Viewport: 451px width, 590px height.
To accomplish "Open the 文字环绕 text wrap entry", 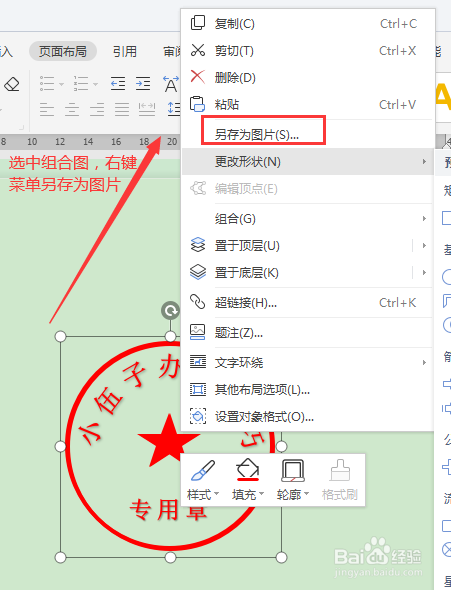I will 308,363.
